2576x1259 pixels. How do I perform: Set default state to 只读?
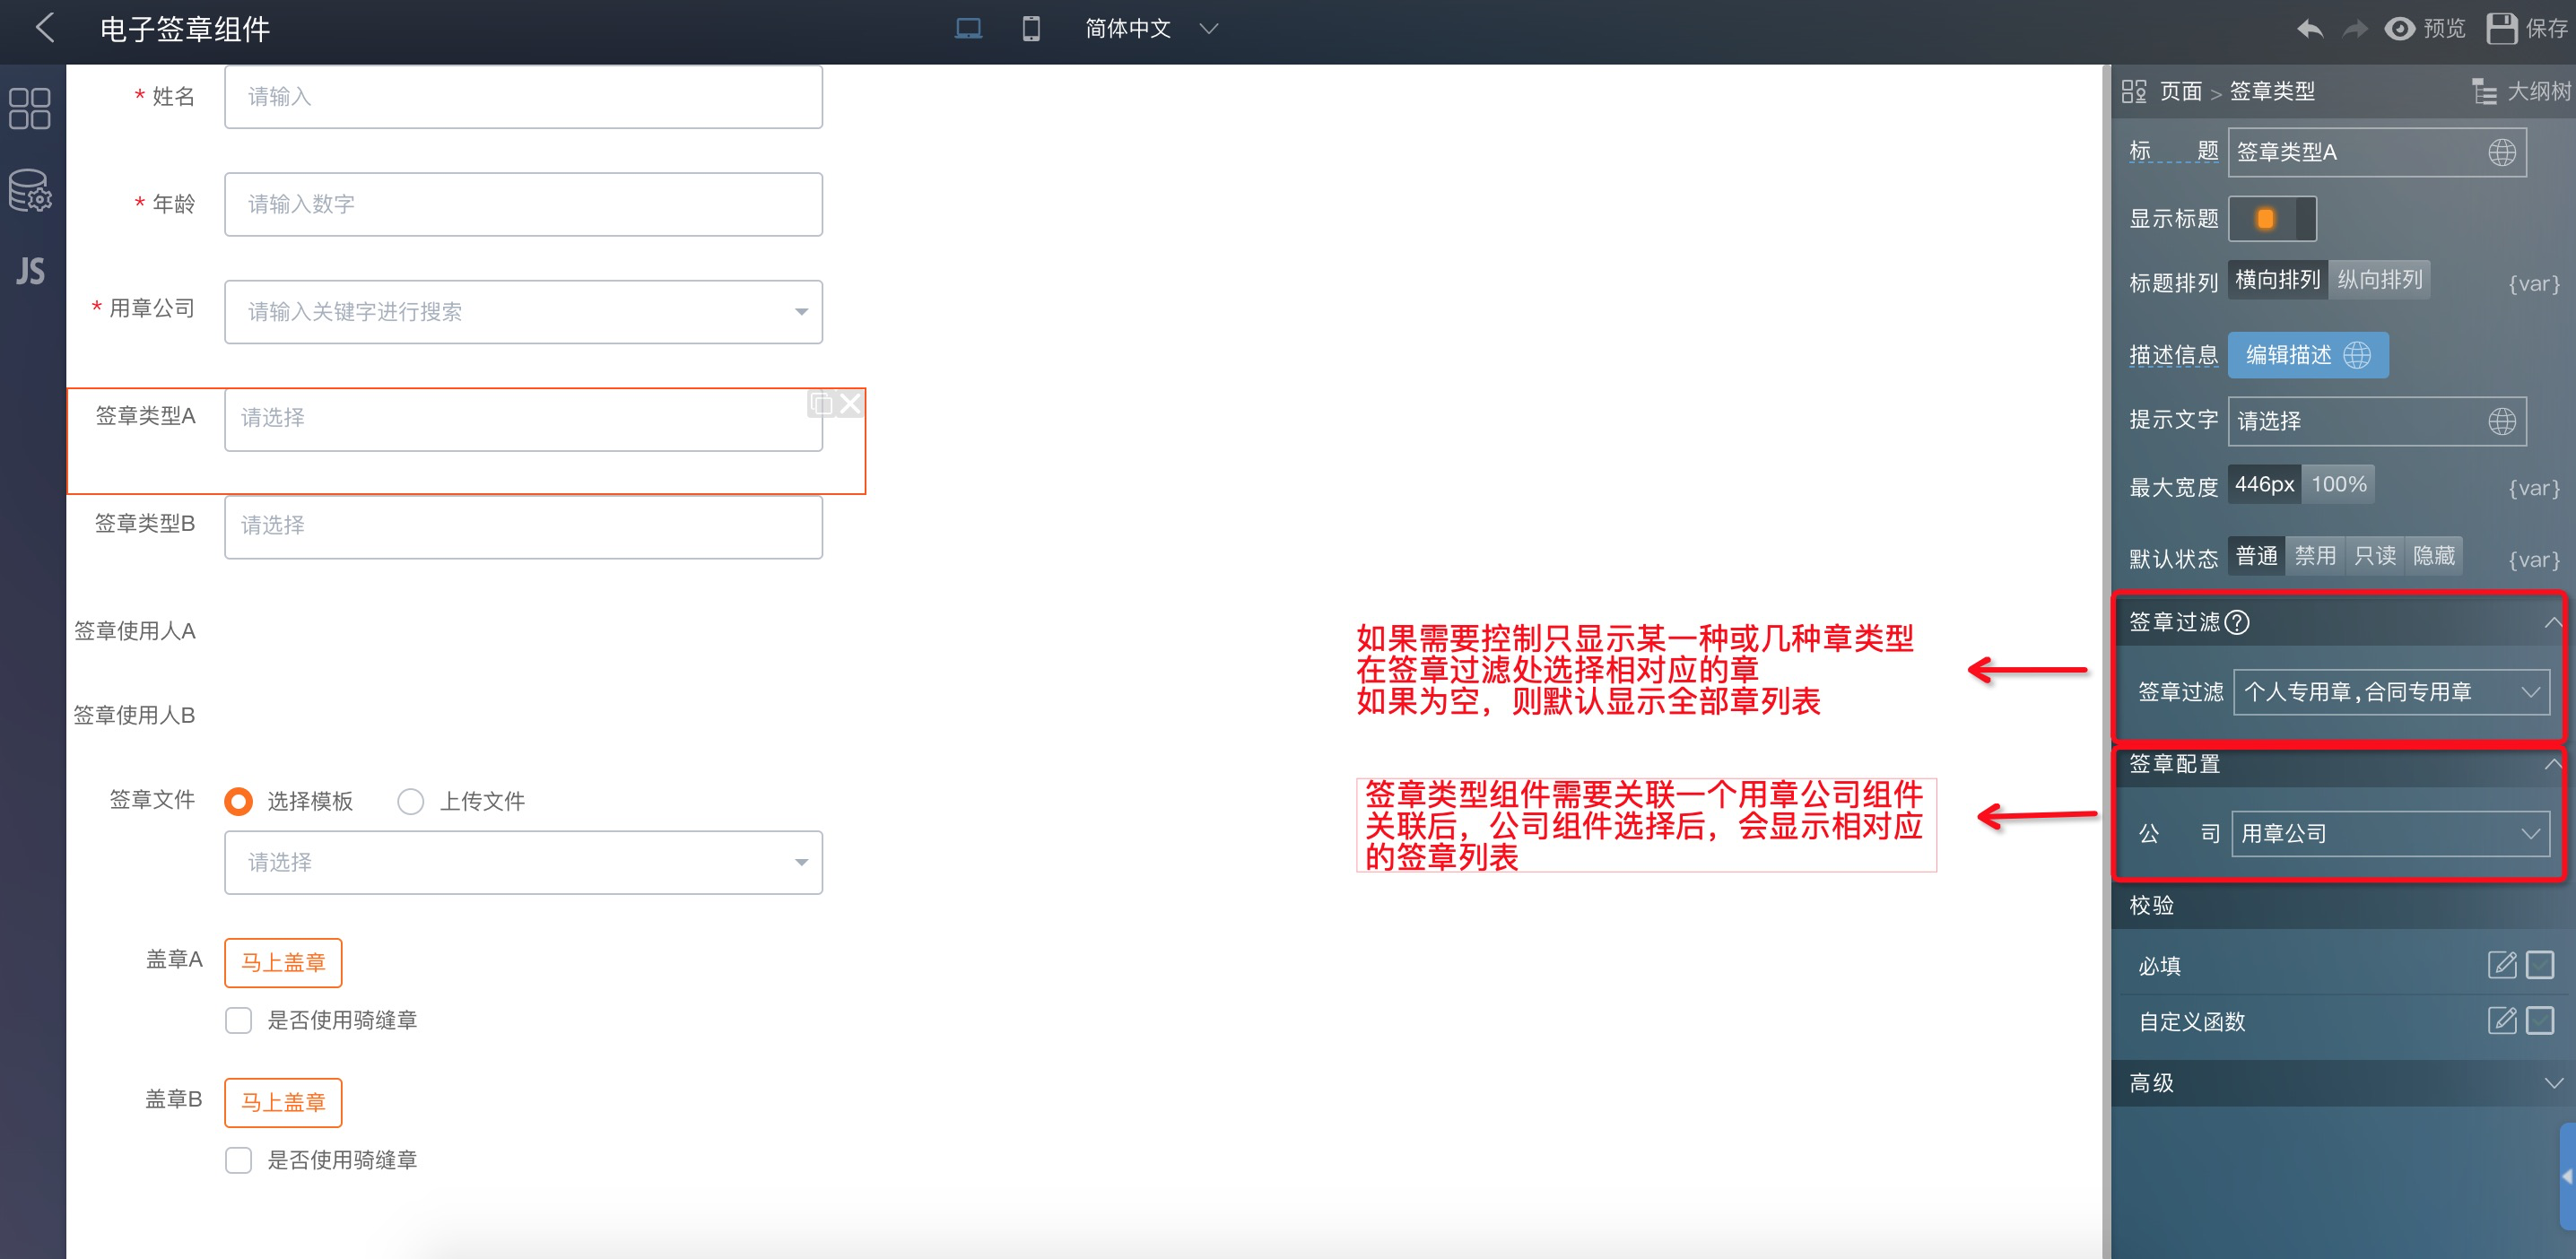[2374, 556]
